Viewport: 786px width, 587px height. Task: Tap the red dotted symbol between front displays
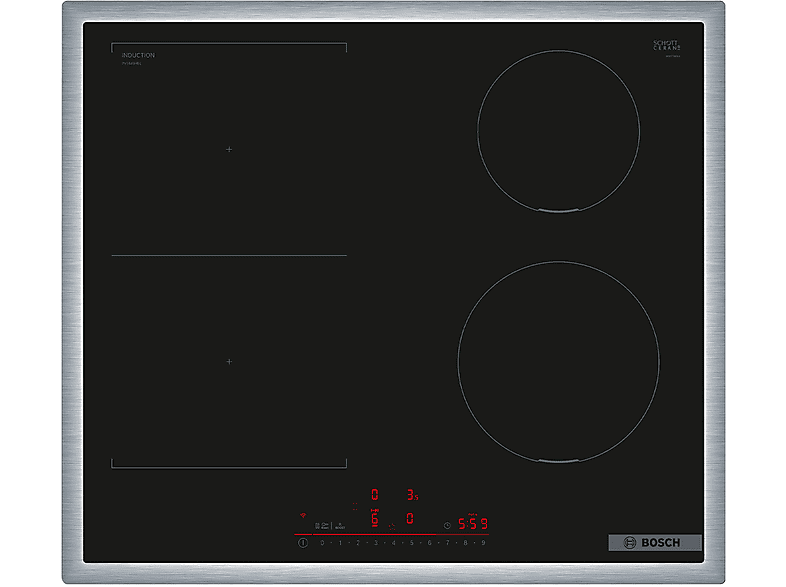pos(392,526)
